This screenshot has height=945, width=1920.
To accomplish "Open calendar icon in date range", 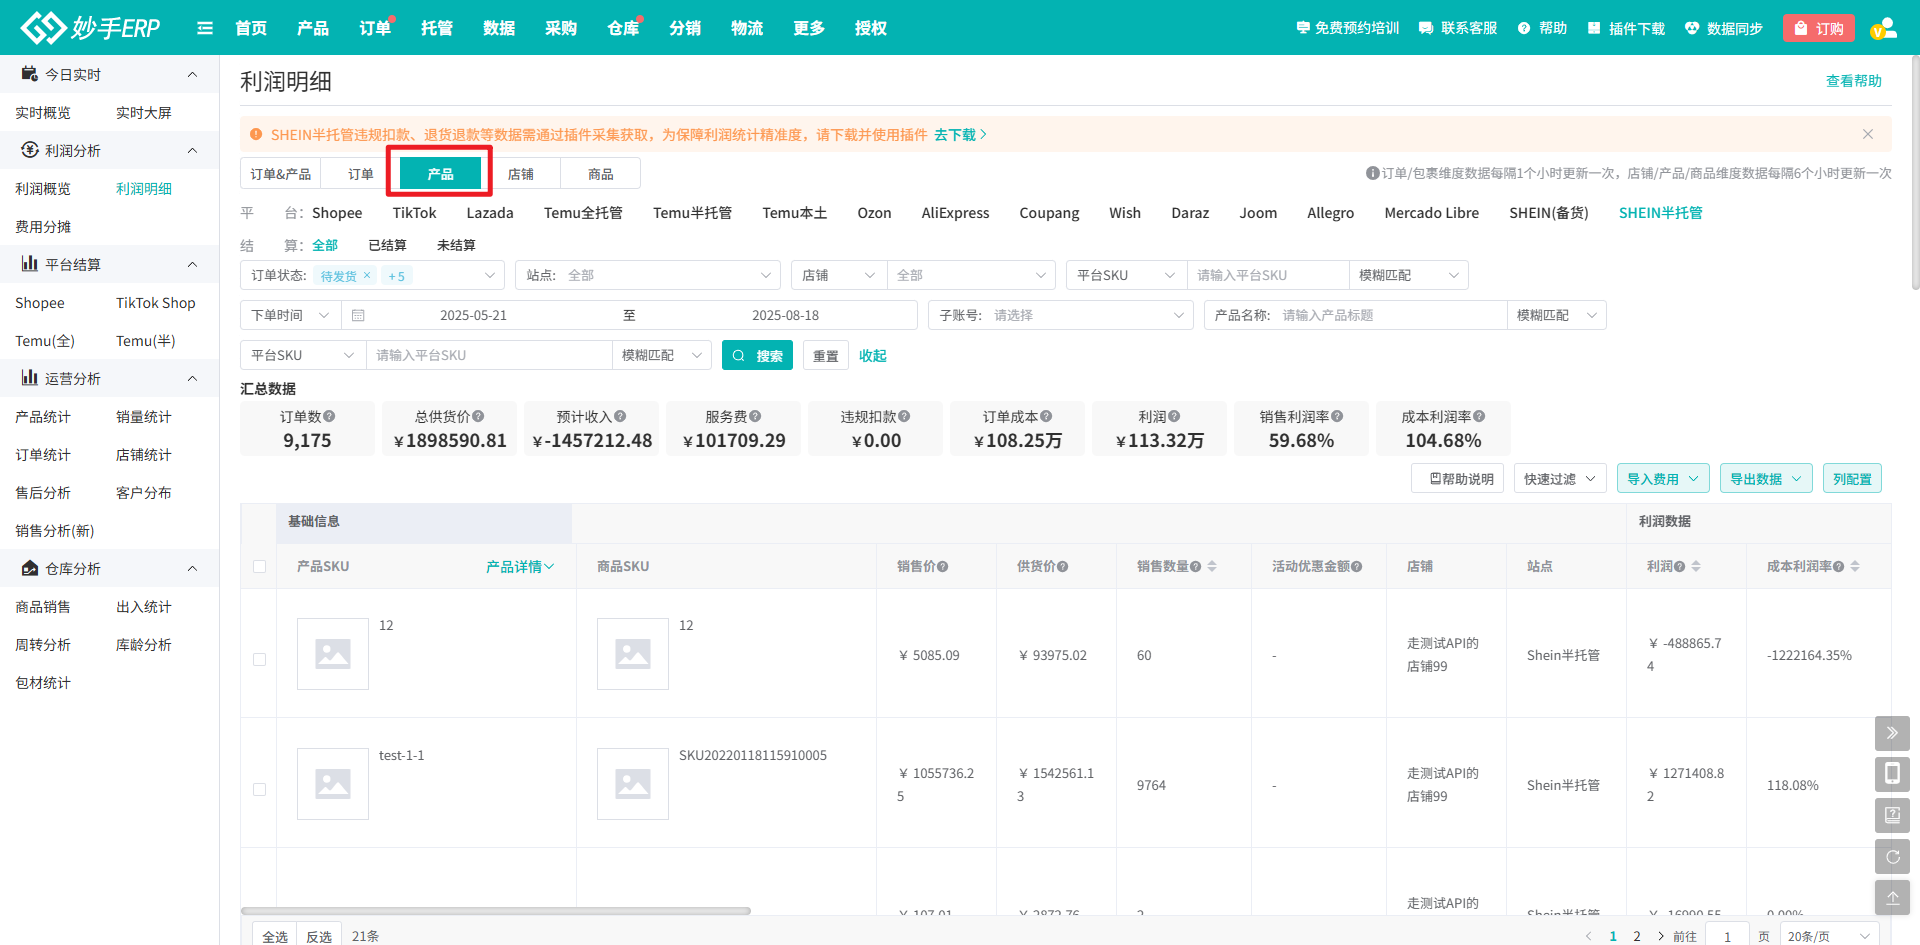I will coord(358,315).
